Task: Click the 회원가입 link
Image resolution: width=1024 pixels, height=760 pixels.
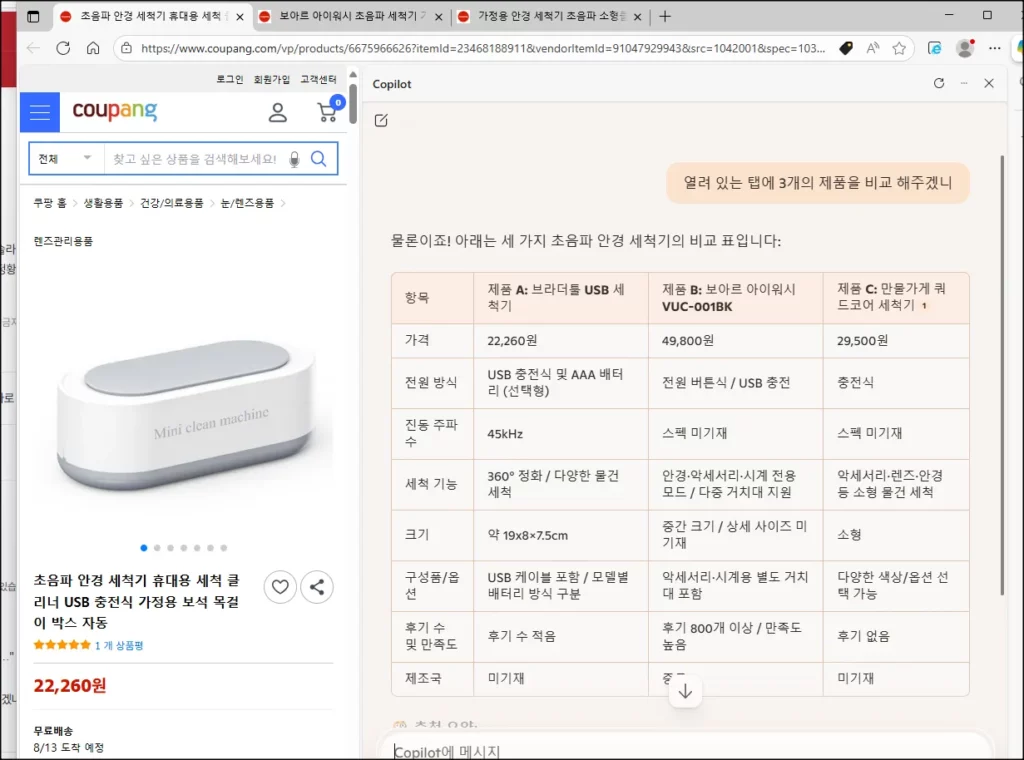Action: (x=272, y=79)
